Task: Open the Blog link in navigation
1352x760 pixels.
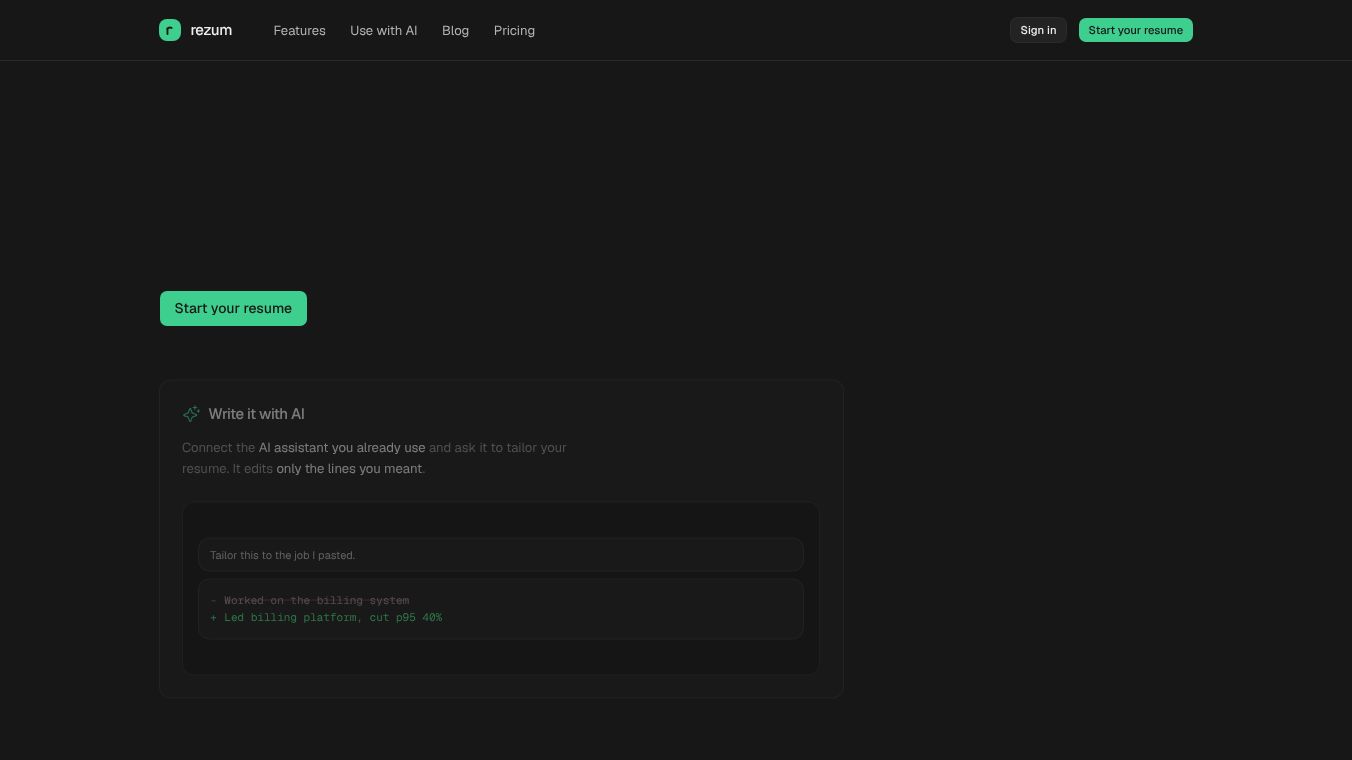Action: [455, 30]
